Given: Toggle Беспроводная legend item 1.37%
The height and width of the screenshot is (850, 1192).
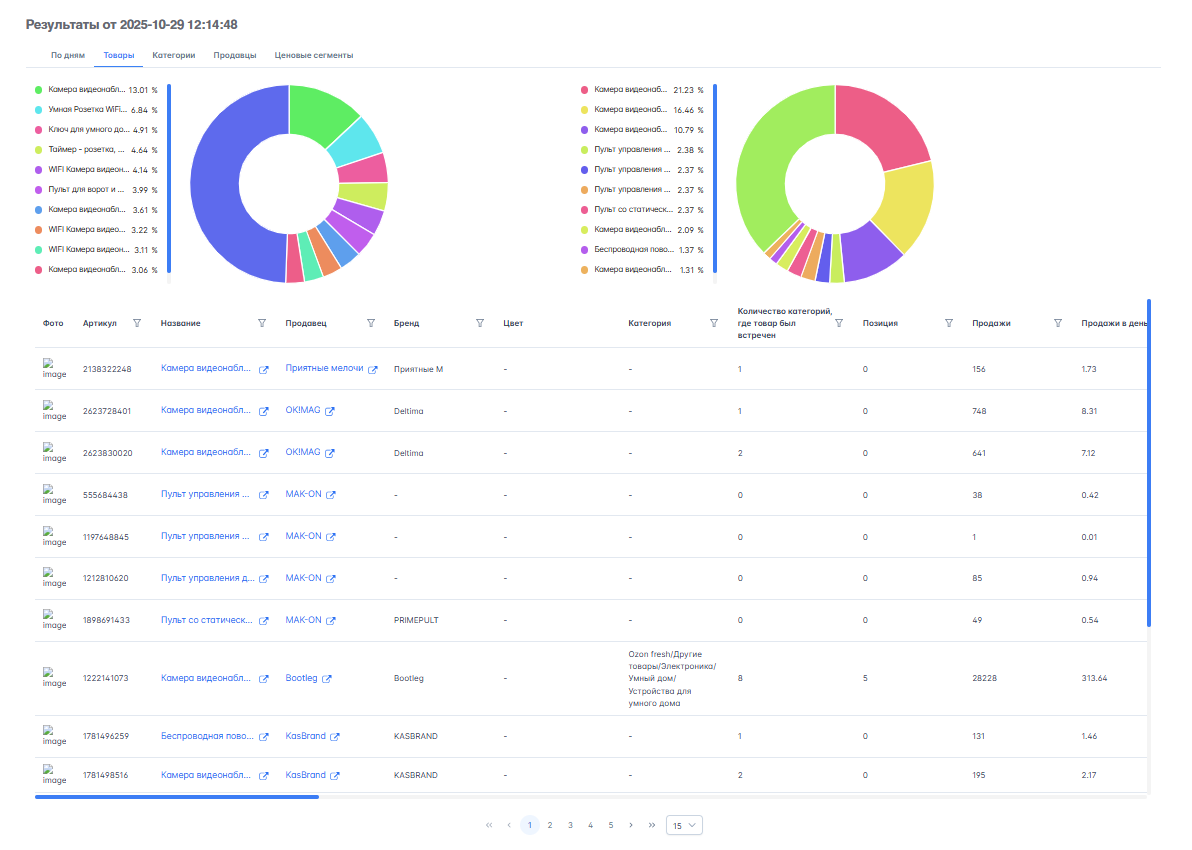Looking at the screenshot, I should 635,250.
